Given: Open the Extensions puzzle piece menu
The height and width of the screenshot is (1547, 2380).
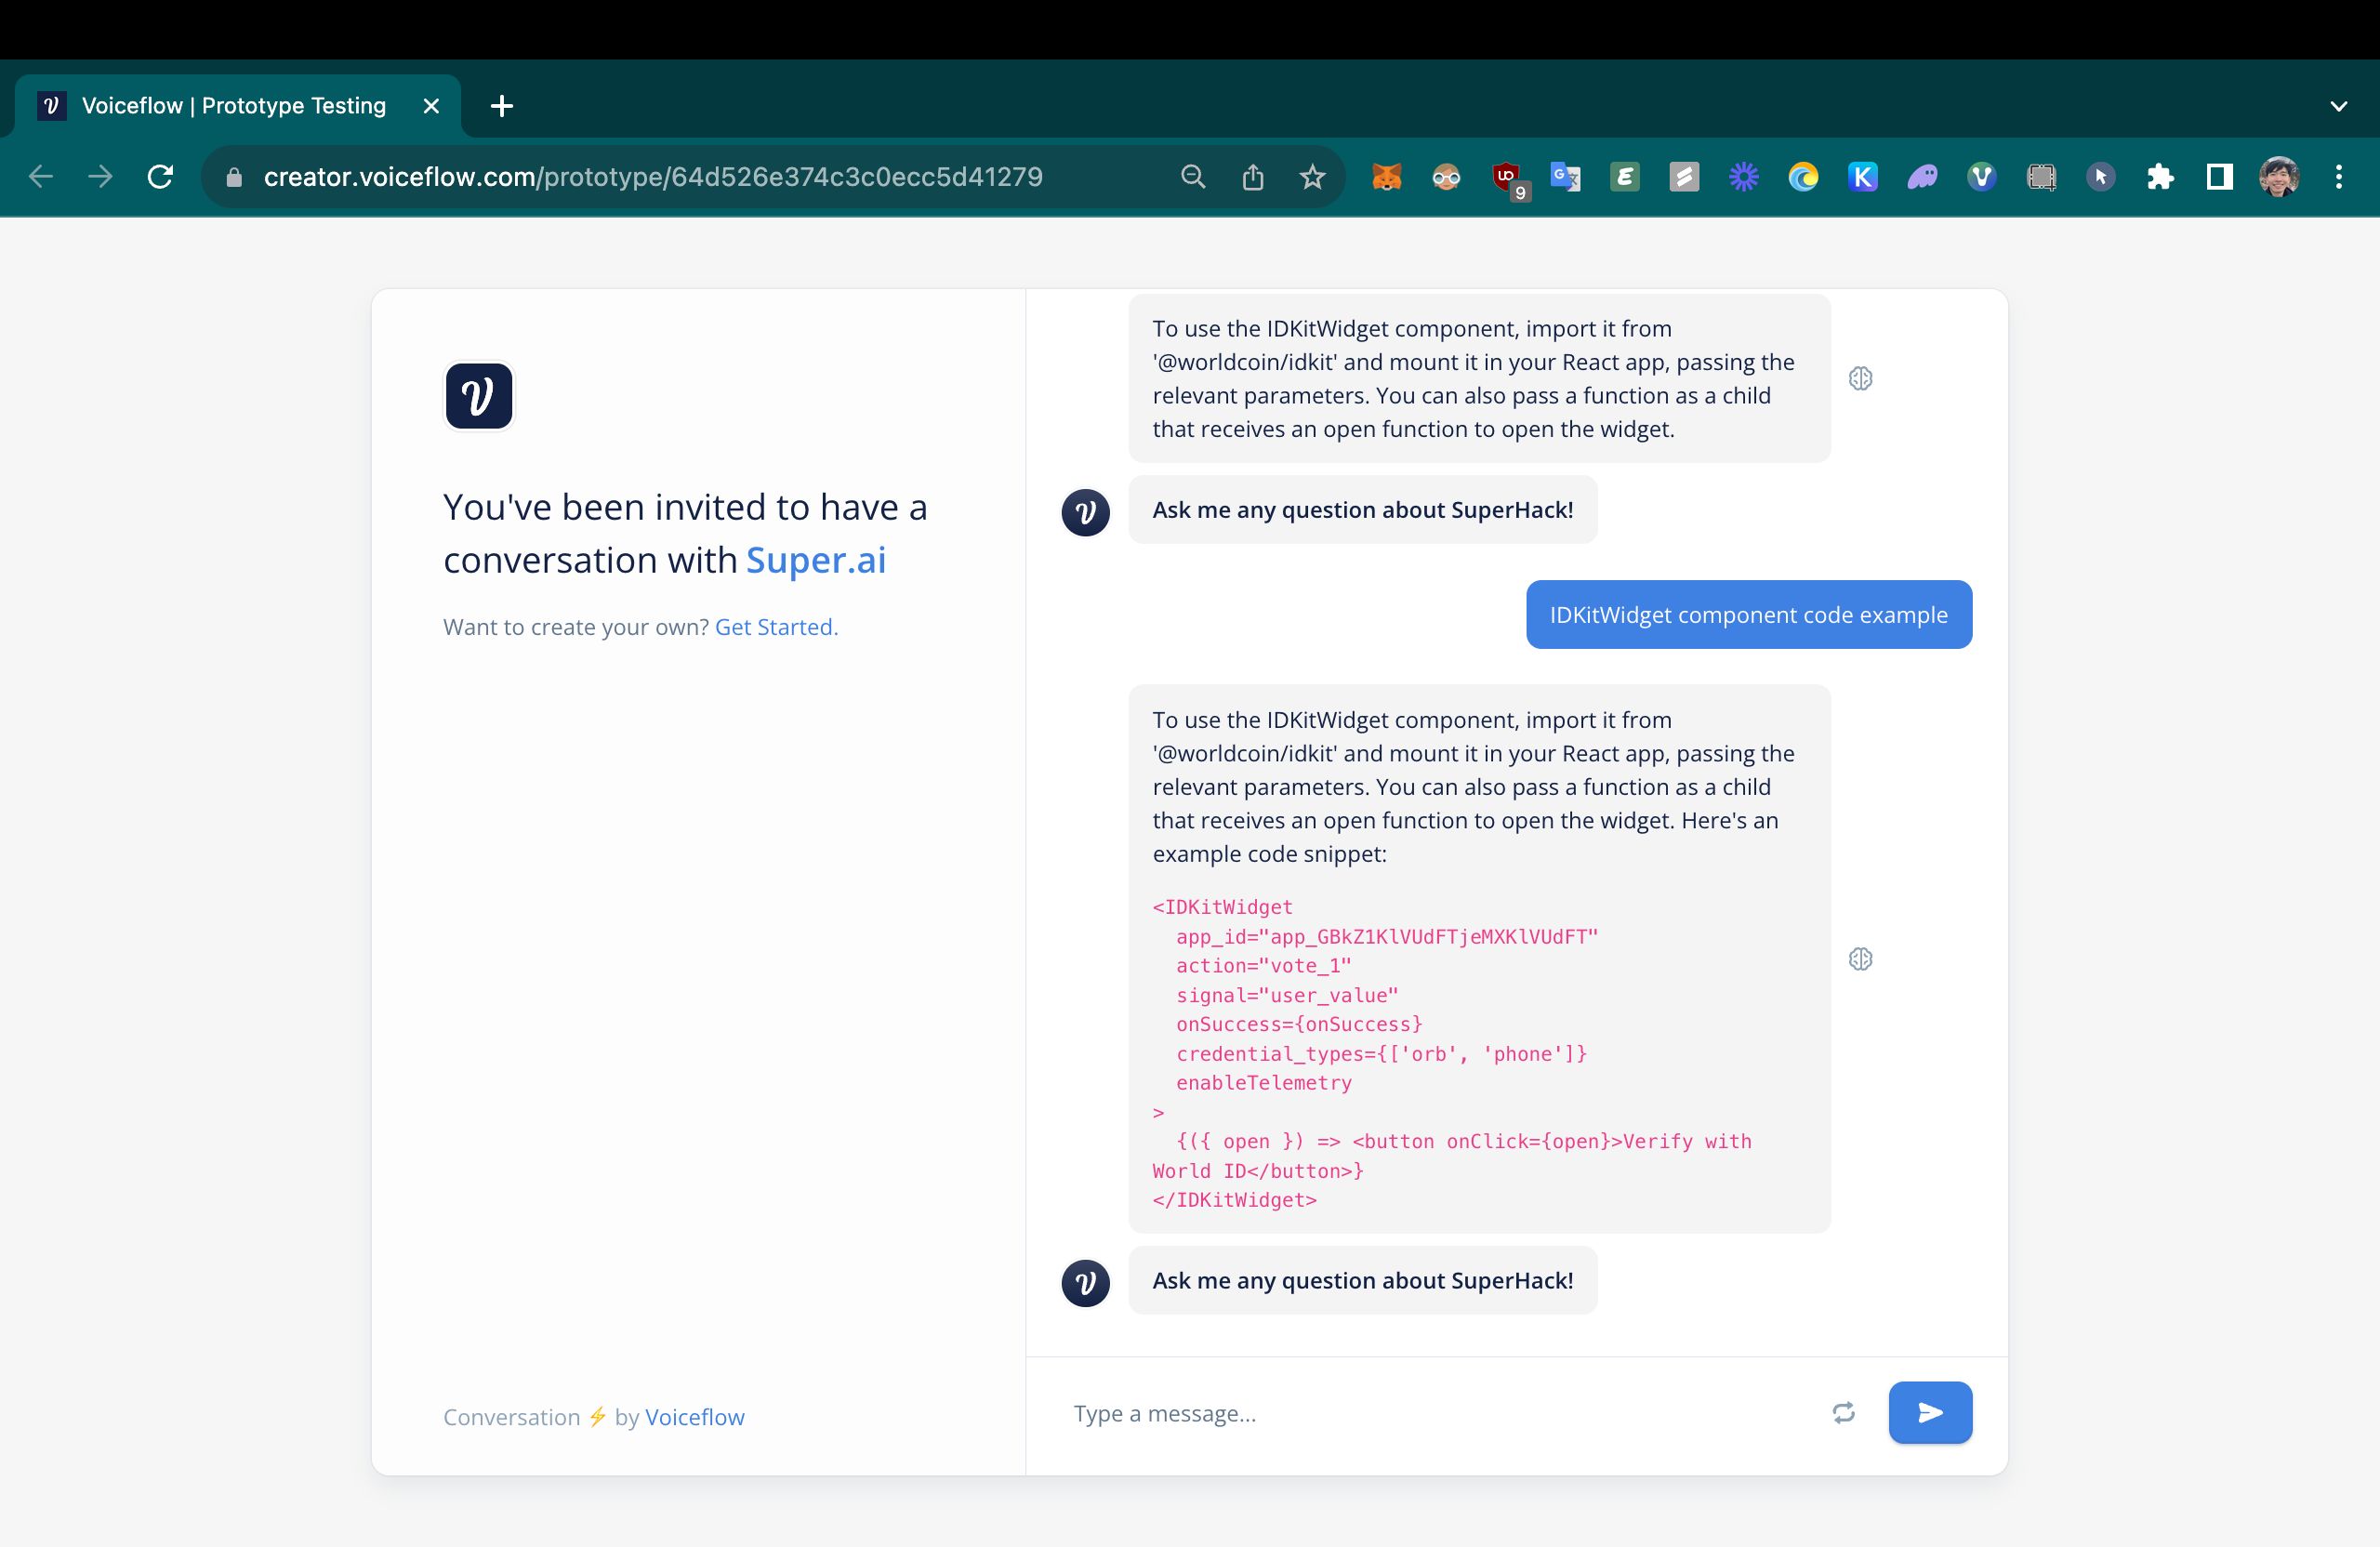Looking at the screenshot, I should point(2160,177).
